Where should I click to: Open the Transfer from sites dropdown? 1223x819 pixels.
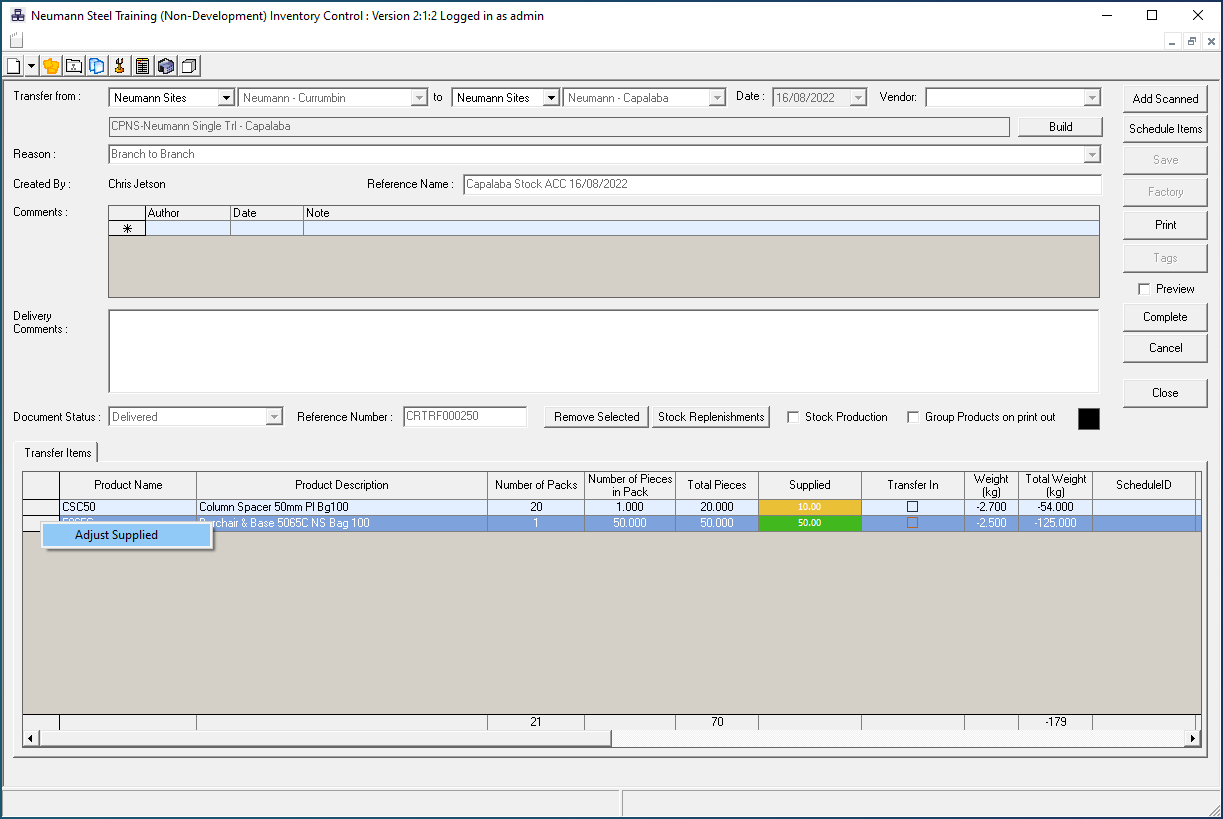pyautogui.click(x=225, y=97)
